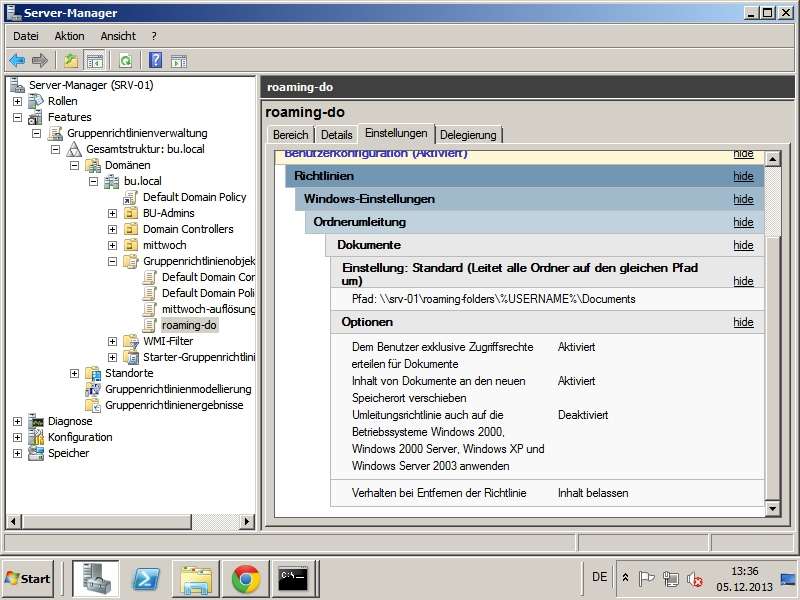
Task: Expand the Rollen tree node
Action: (x=17, y=101)
